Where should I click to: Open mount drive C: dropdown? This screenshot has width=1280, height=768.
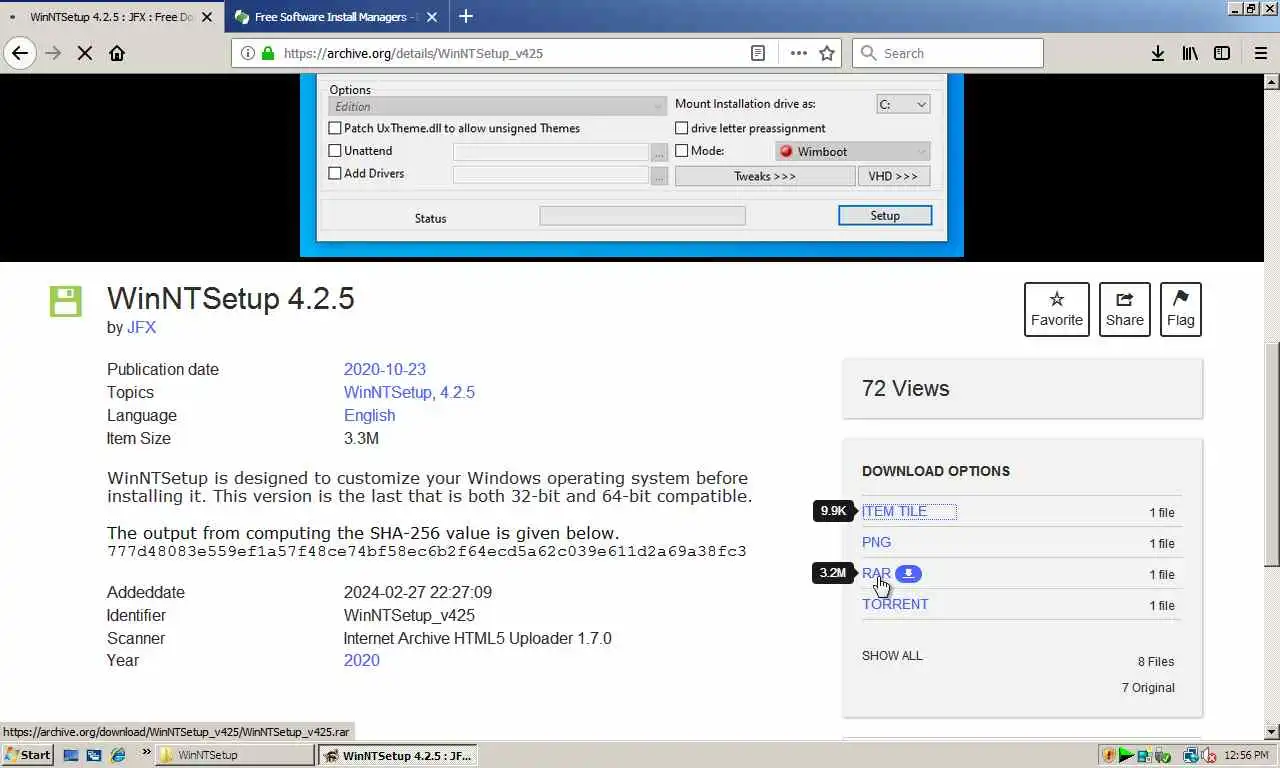(x=903, y=104)
